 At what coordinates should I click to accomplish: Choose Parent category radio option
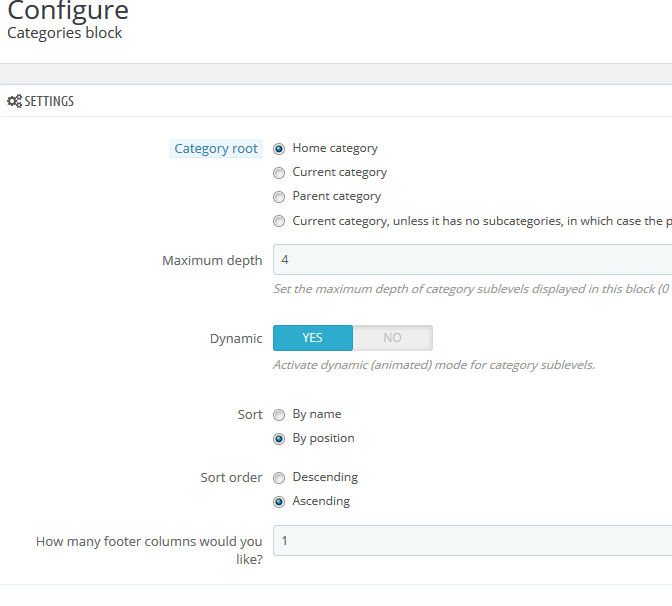point(279,197)
